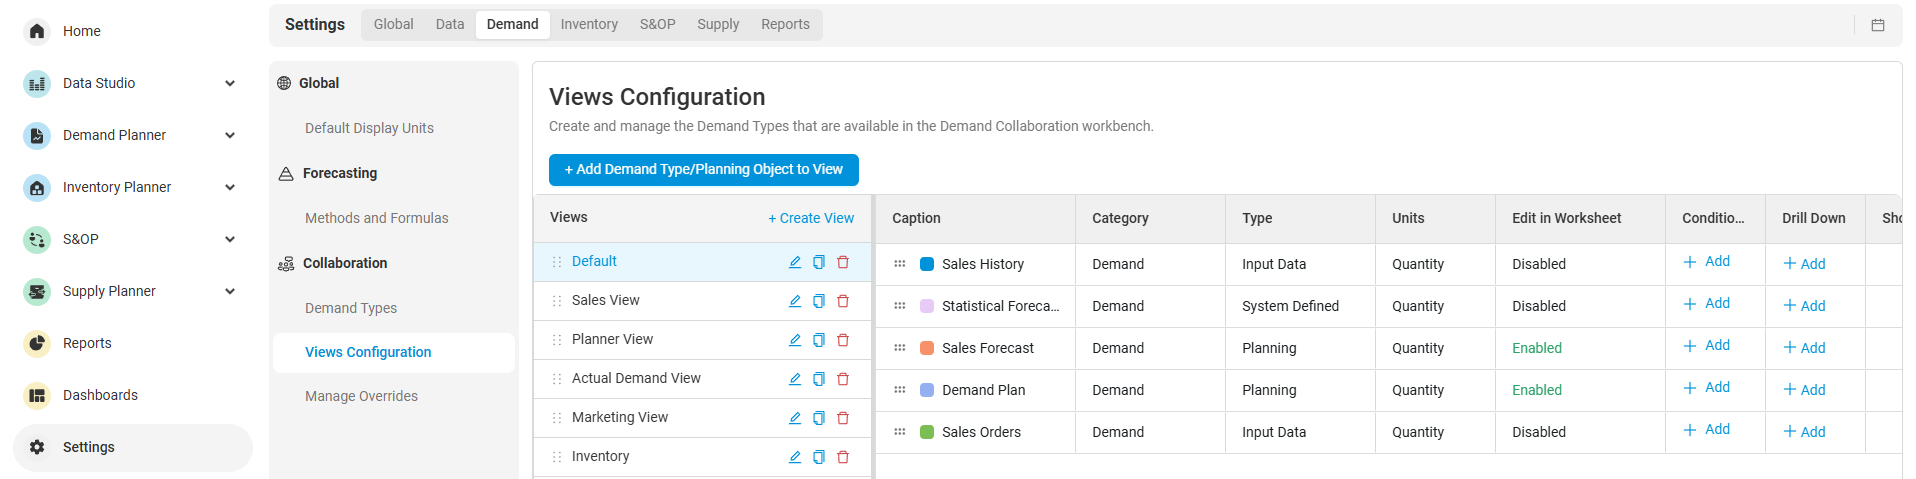Expand the Supply Planner chevron
Screen dimensions: 1916x479
(230, 291)
